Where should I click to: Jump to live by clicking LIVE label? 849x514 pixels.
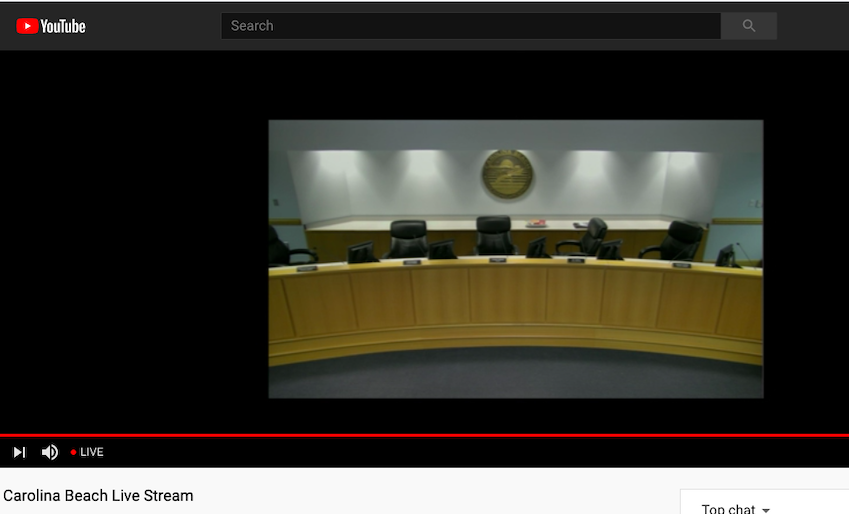coord(92,452)
